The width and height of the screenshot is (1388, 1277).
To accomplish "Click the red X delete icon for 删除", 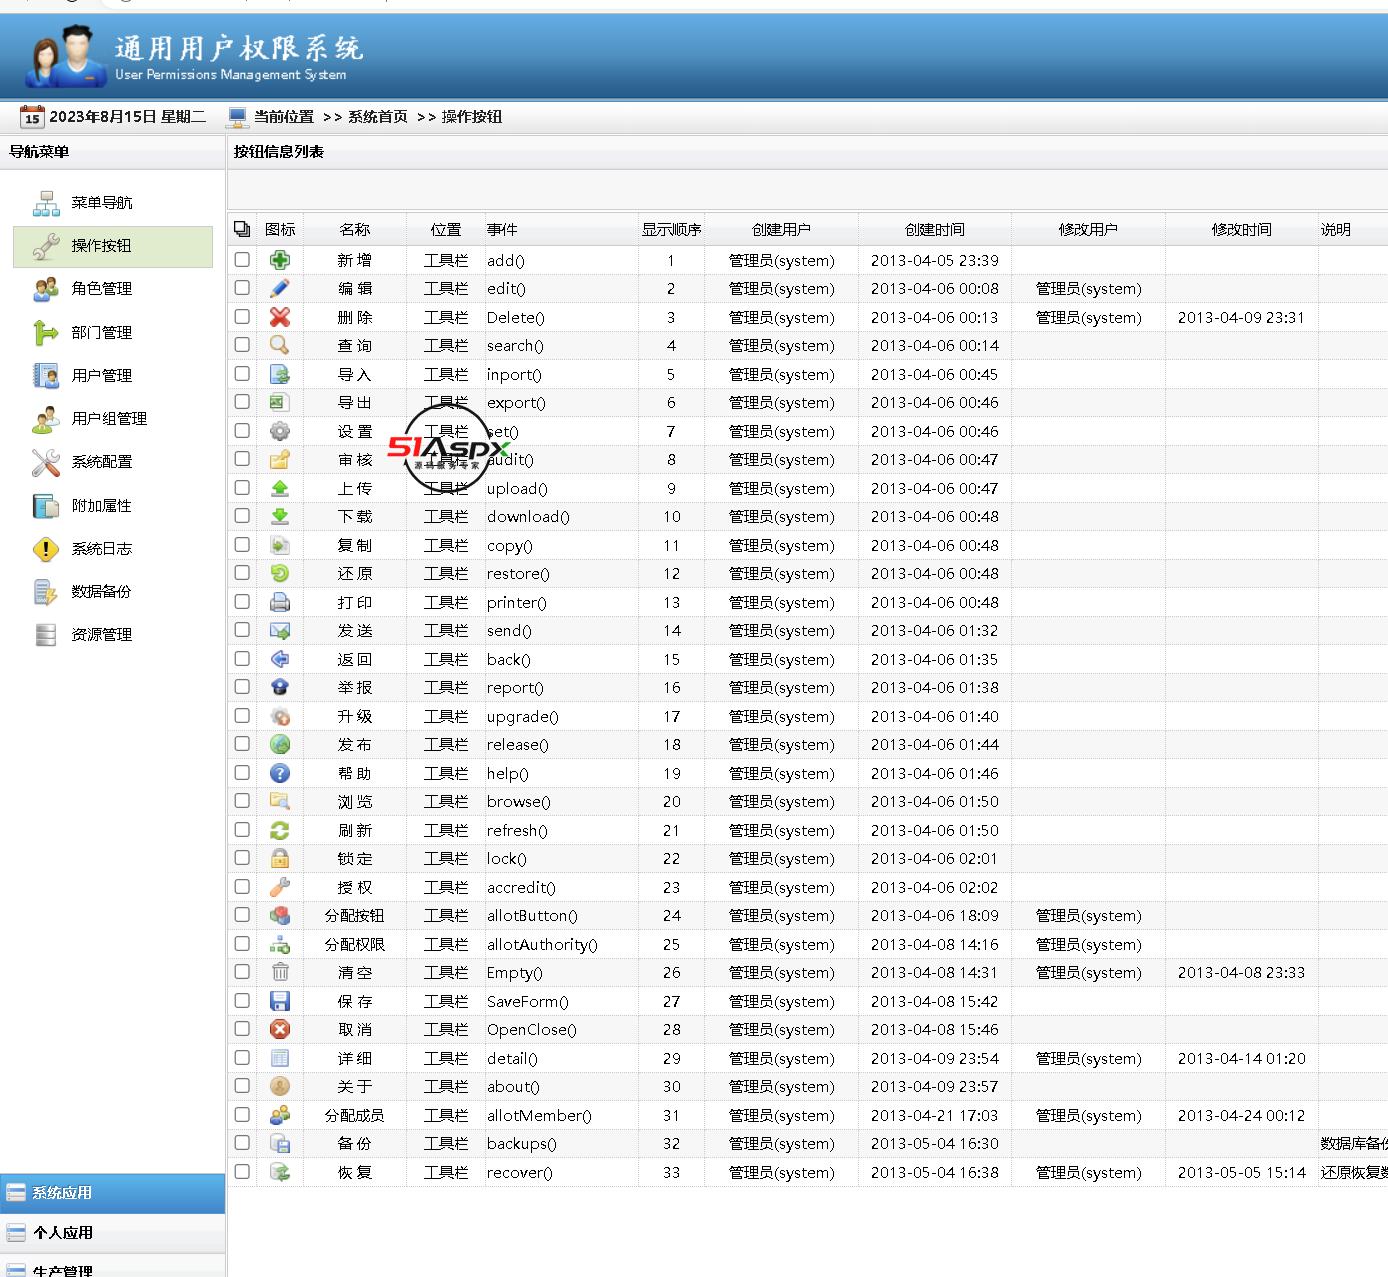I will coord(280,317).
